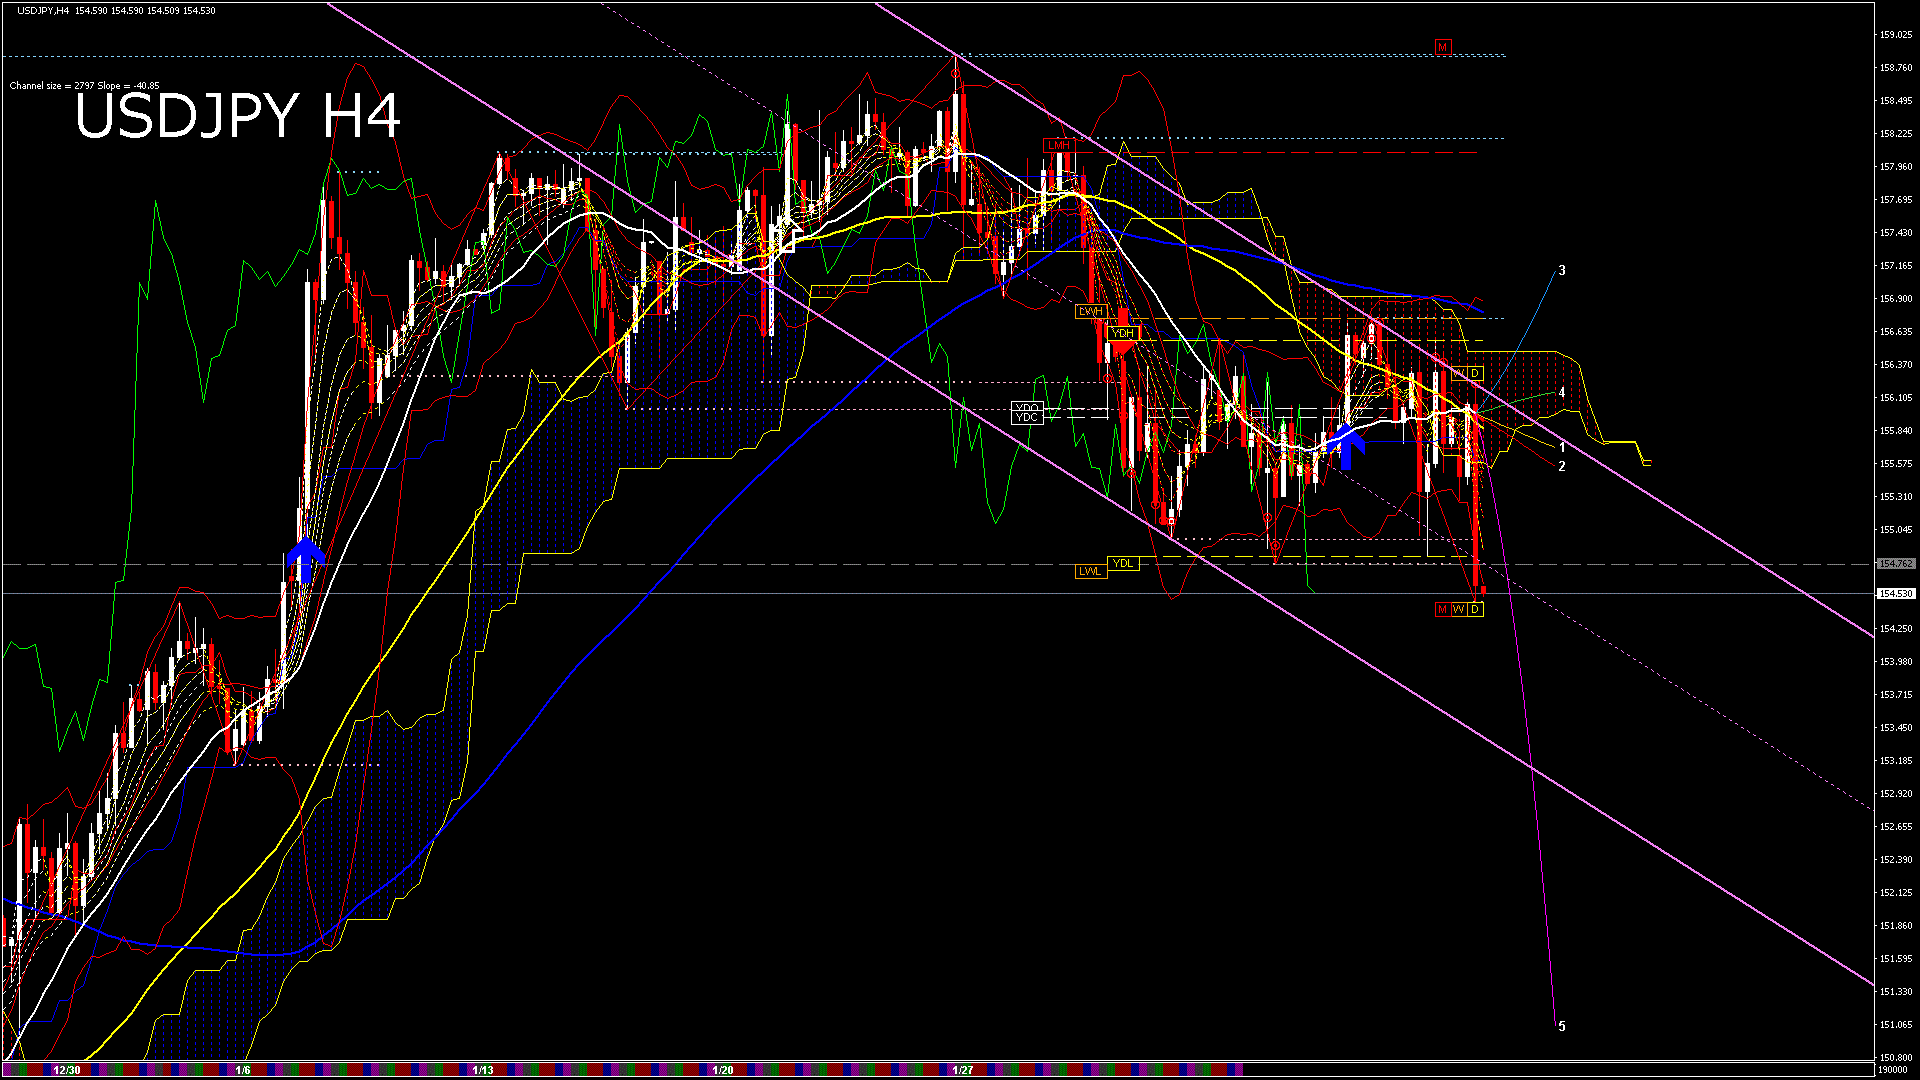Click the USDJPY,H4 quote header text
1920x1080 pixels.
[117, 11]
